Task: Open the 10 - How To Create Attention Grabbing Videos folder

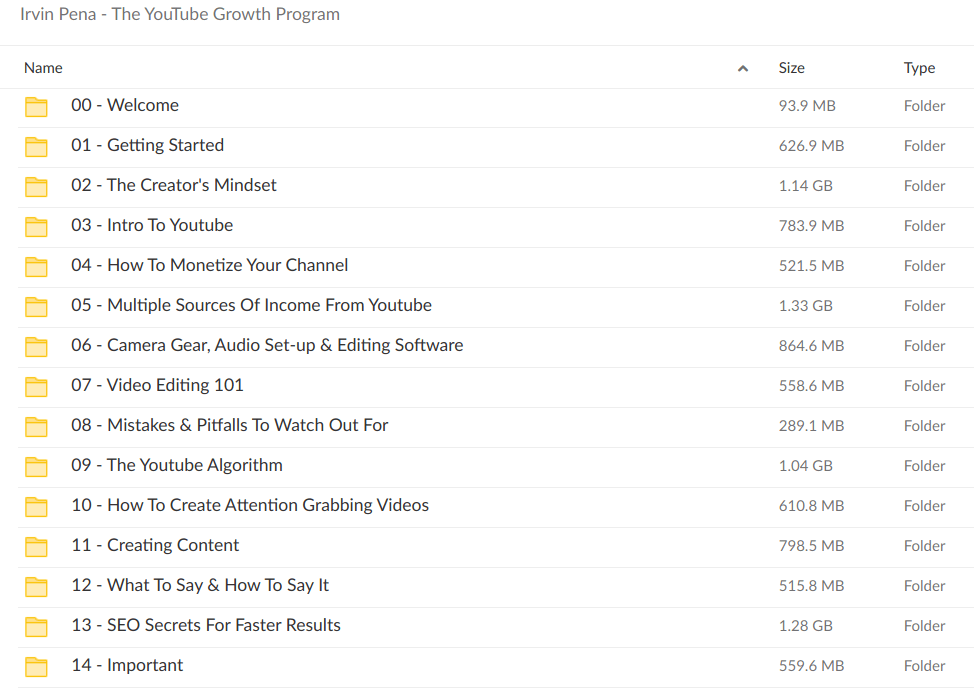Action: [249, 505]
